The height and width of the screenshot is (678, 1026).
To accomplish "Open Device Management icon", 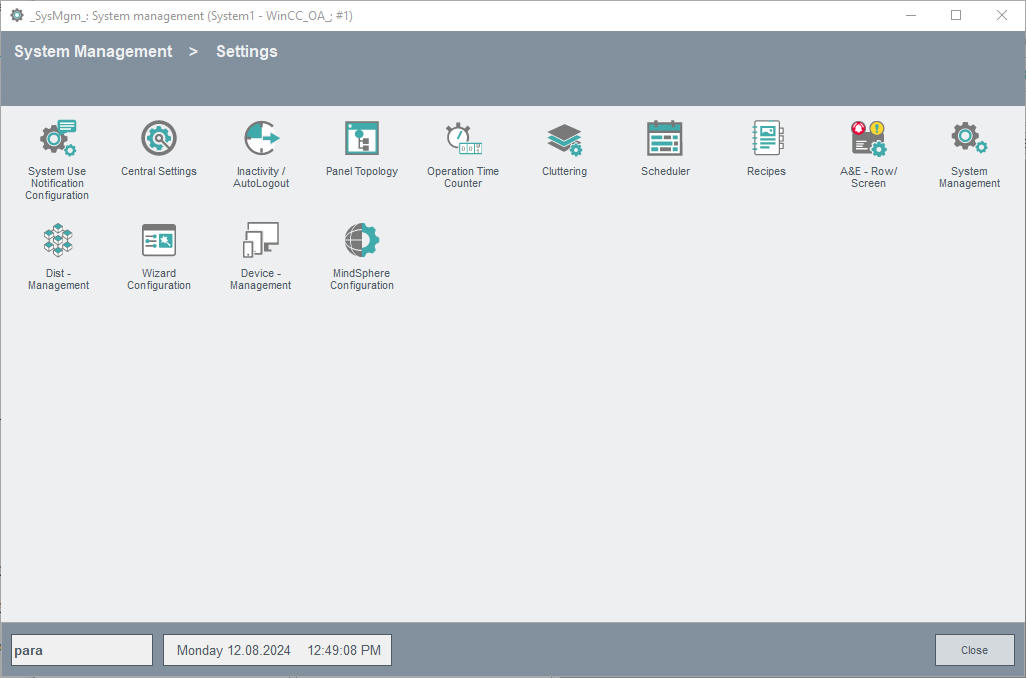I will pyautogui.click(x=260, y=241).
